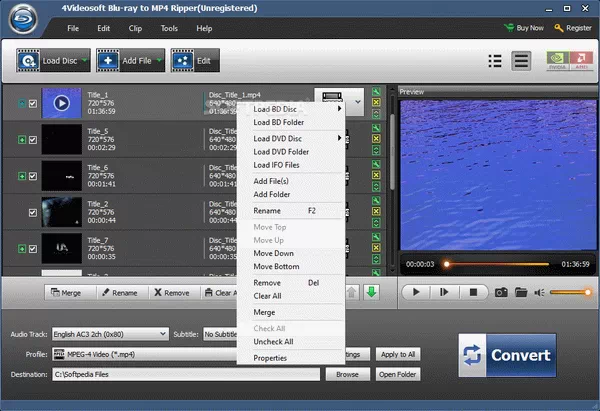Click green move-down arrow button
The height and width of the screenshot is (411, 600).
click(371, 292)
